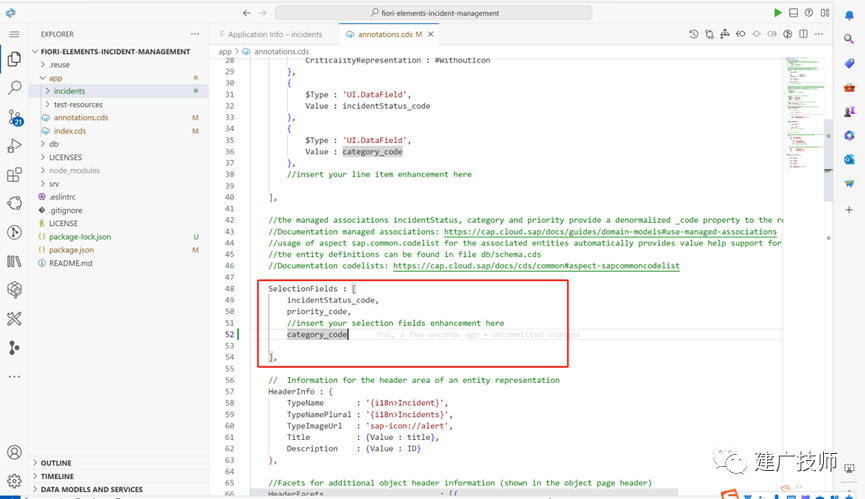Switch to Application Info – incidents tab
Image resolution: width=865 pixels, height=499 pixels.
pos(274,34)
